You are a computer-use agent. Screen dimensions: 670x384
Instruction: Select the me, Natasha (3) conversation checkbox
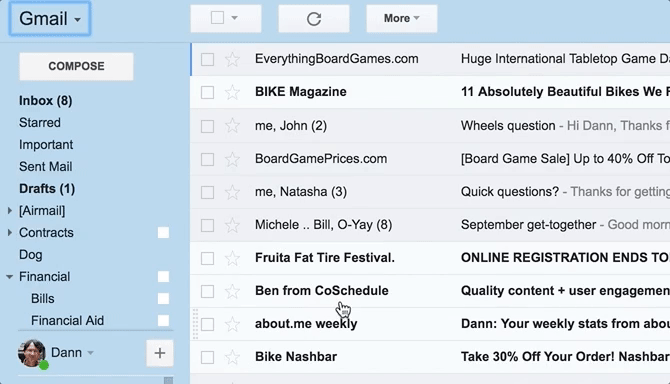(x=208, y=192)
